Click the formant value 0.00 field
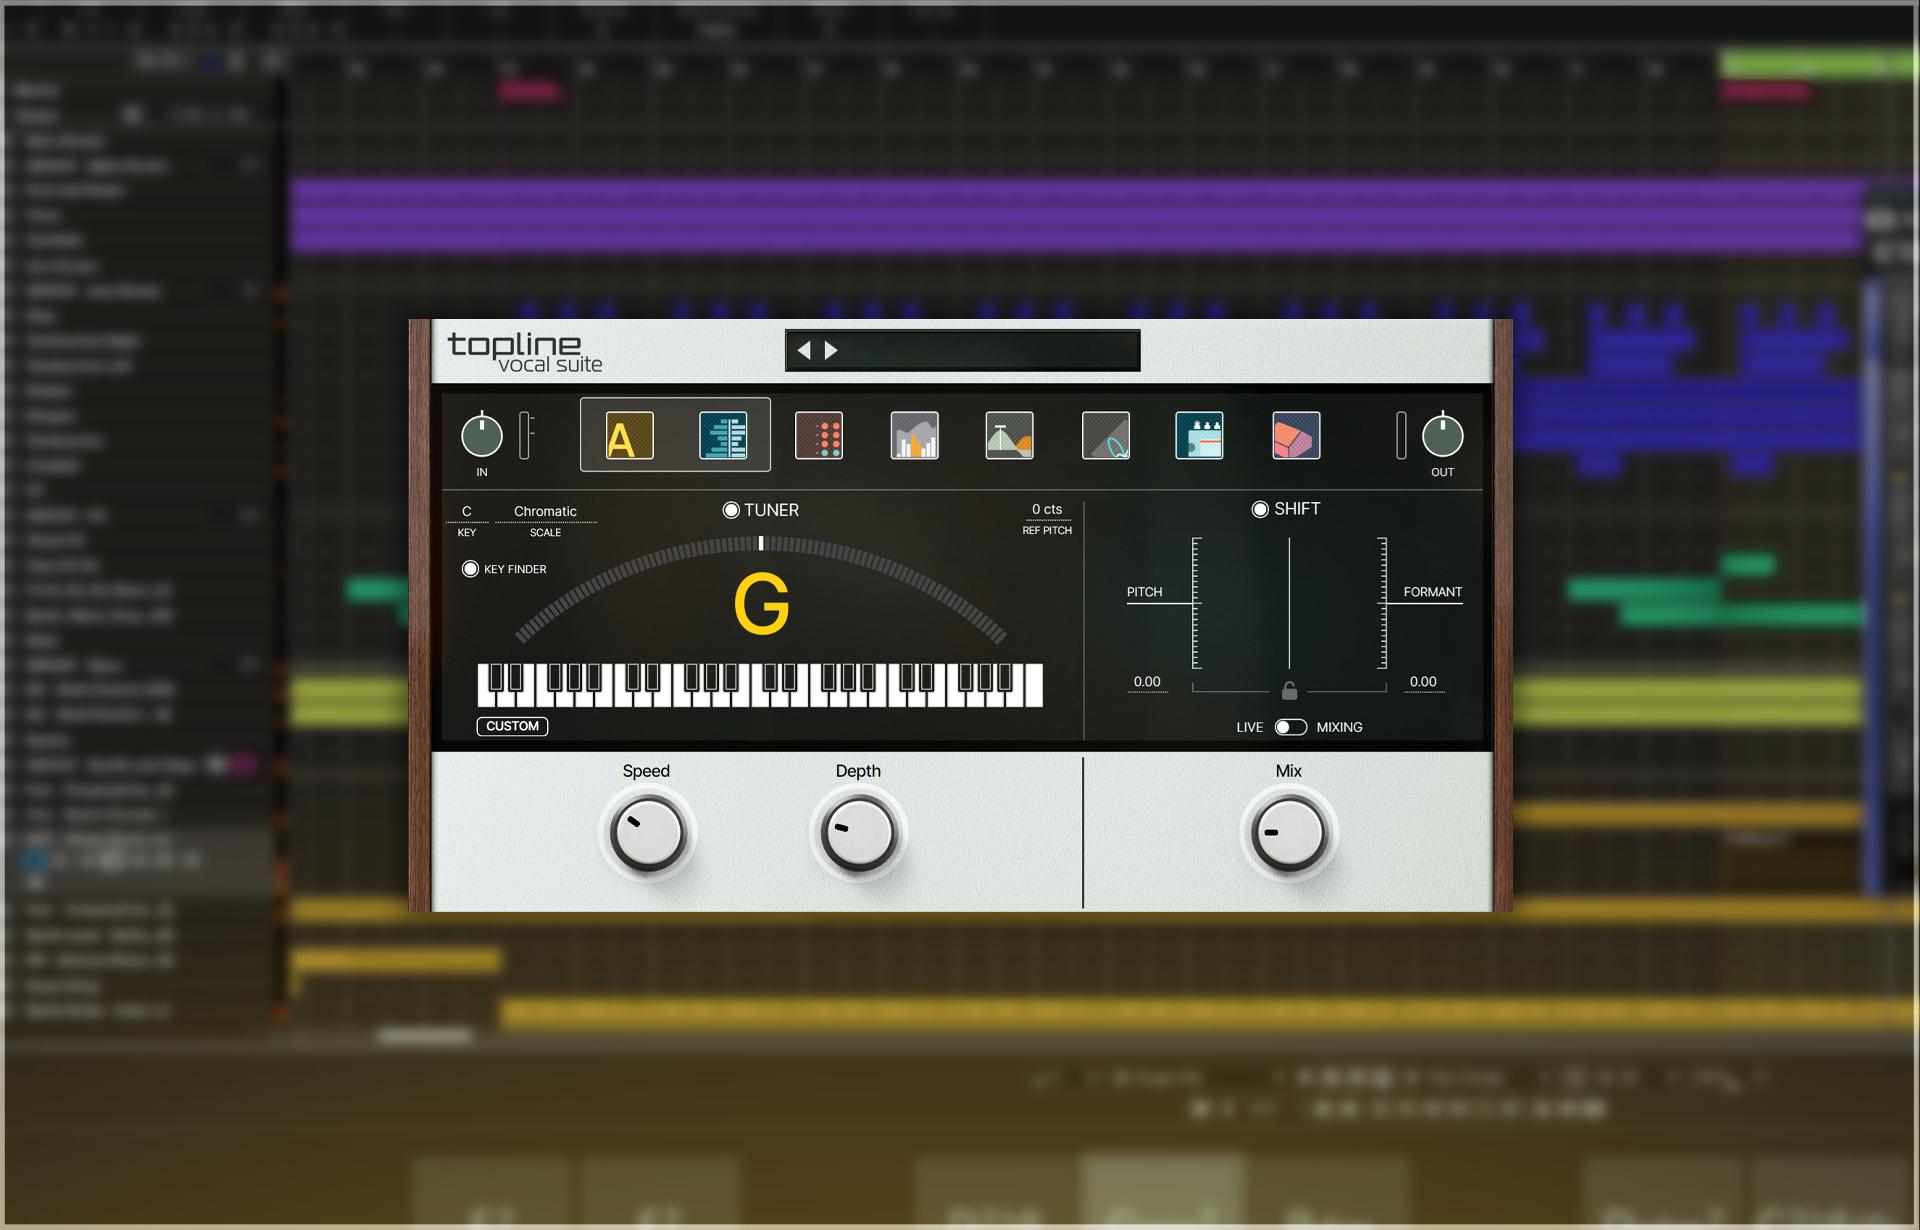Screen dimensions: 1920x1230 click(1423, 682)
